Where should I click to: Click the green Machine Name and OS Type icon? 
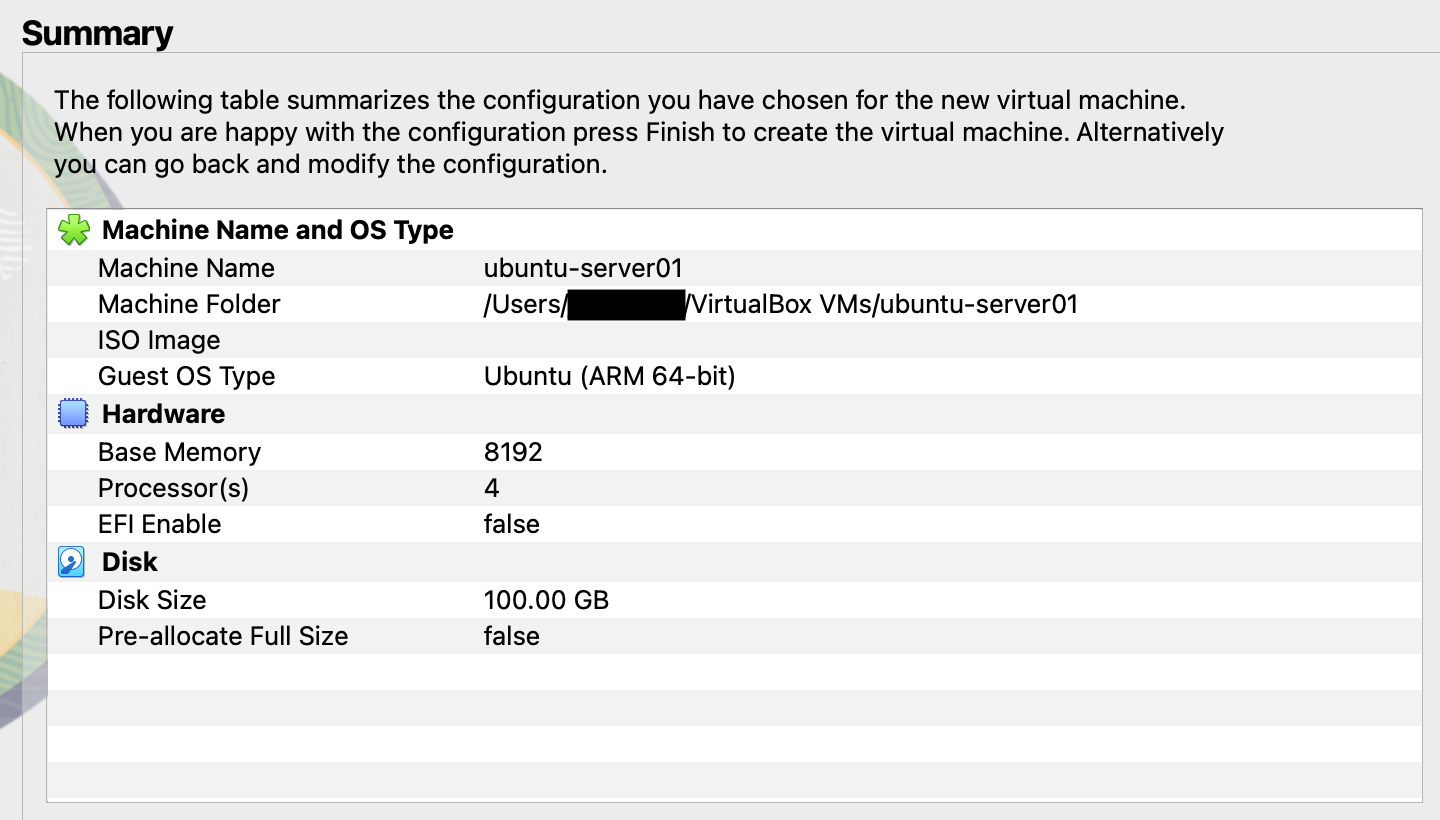click(73, 230)
